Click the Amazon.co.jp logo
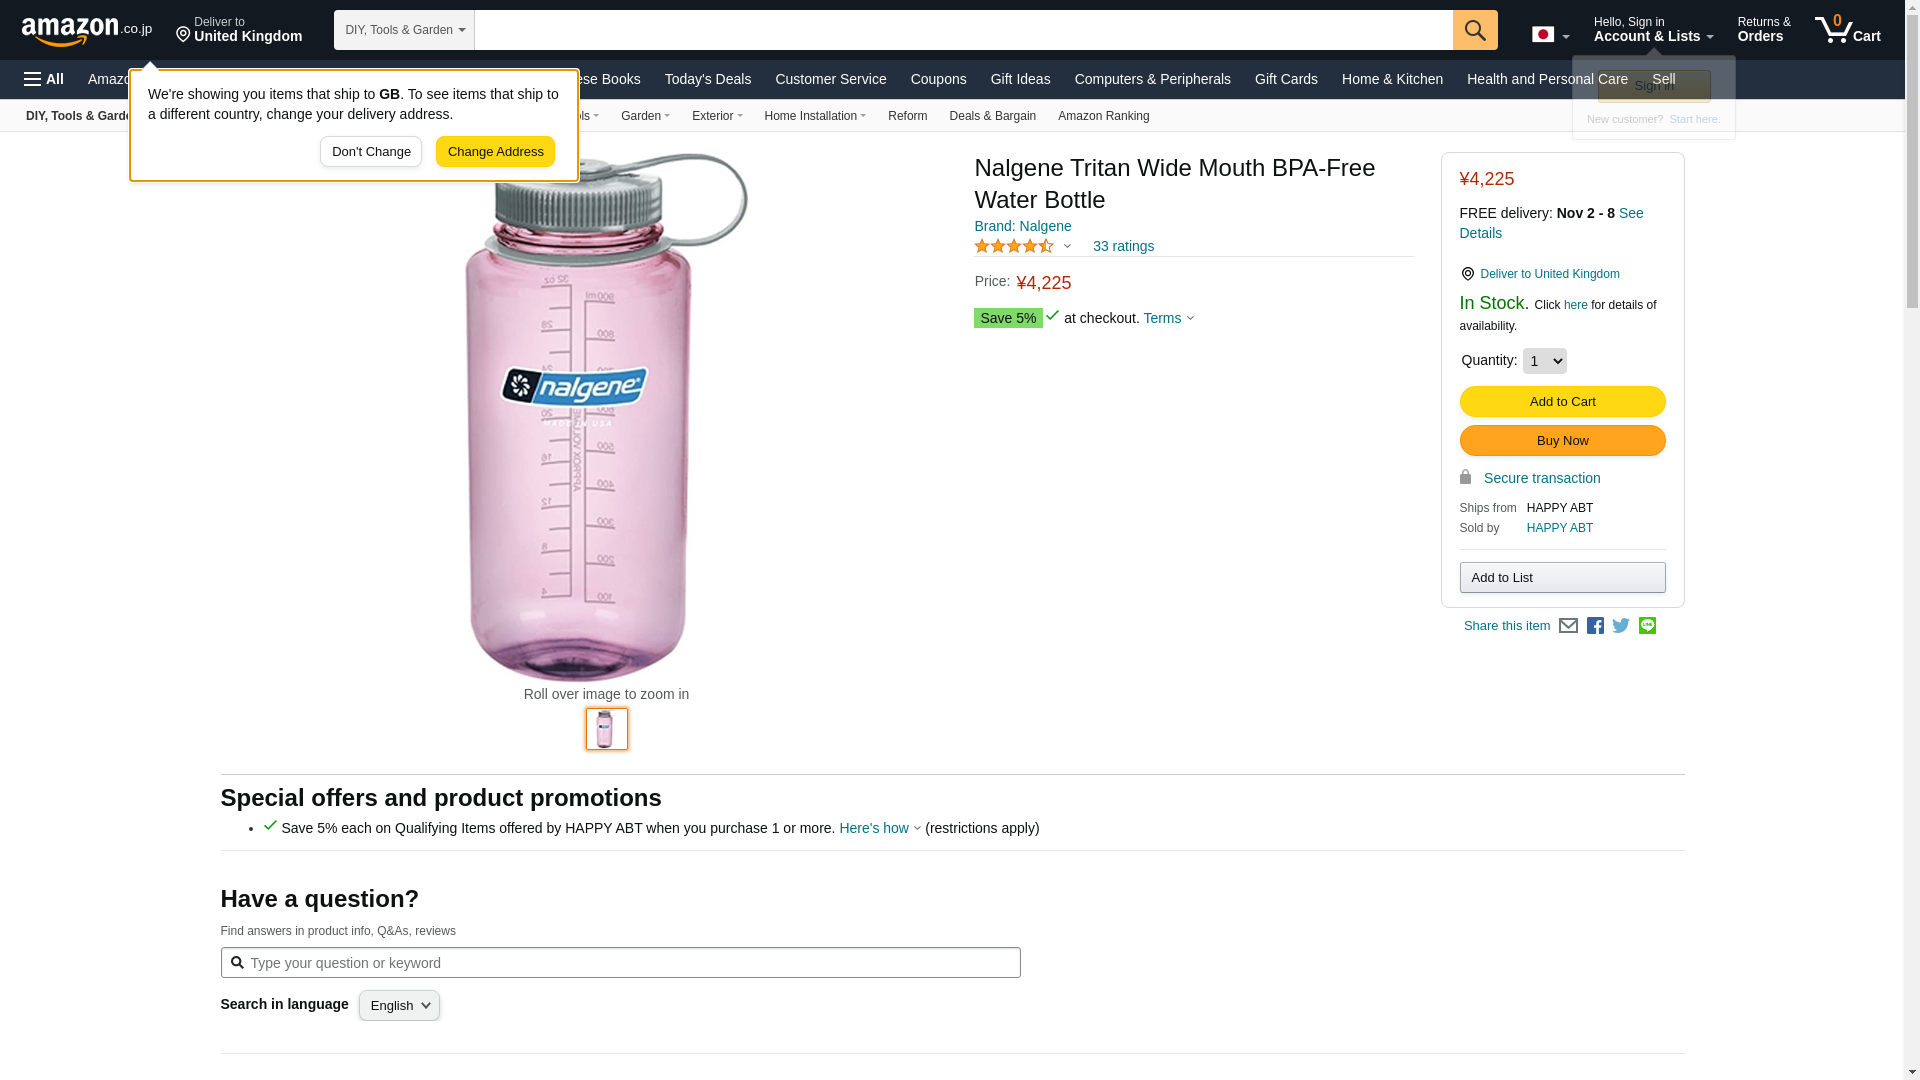The height and width of the screenshot is (1080, 1920). tap(87, 30)
